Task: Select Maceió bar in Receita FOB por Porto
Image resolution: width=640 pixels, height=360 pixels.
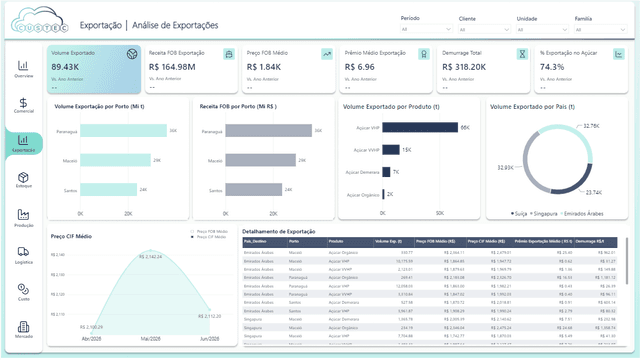Action: coord(260,160)
